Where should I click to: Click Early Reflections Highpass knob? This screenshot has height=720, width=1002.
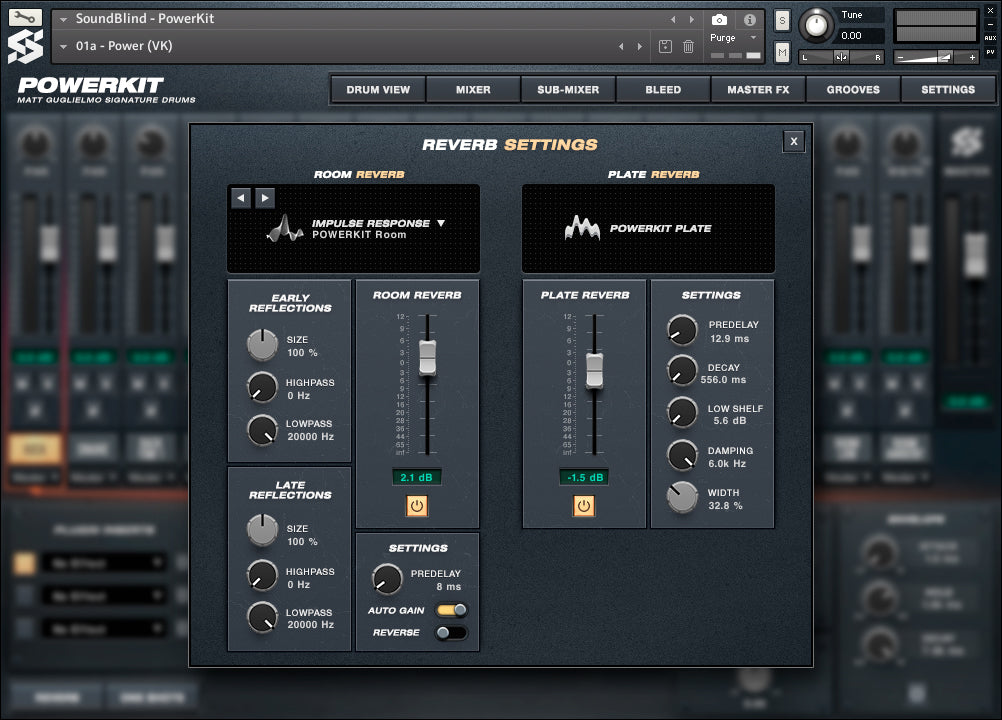[x=262, y=388]
